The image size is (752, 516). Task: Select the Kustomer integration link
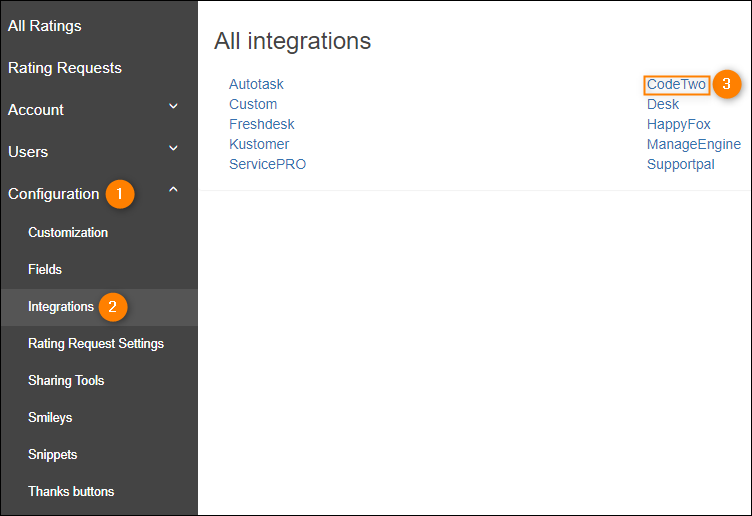point(259,144)
